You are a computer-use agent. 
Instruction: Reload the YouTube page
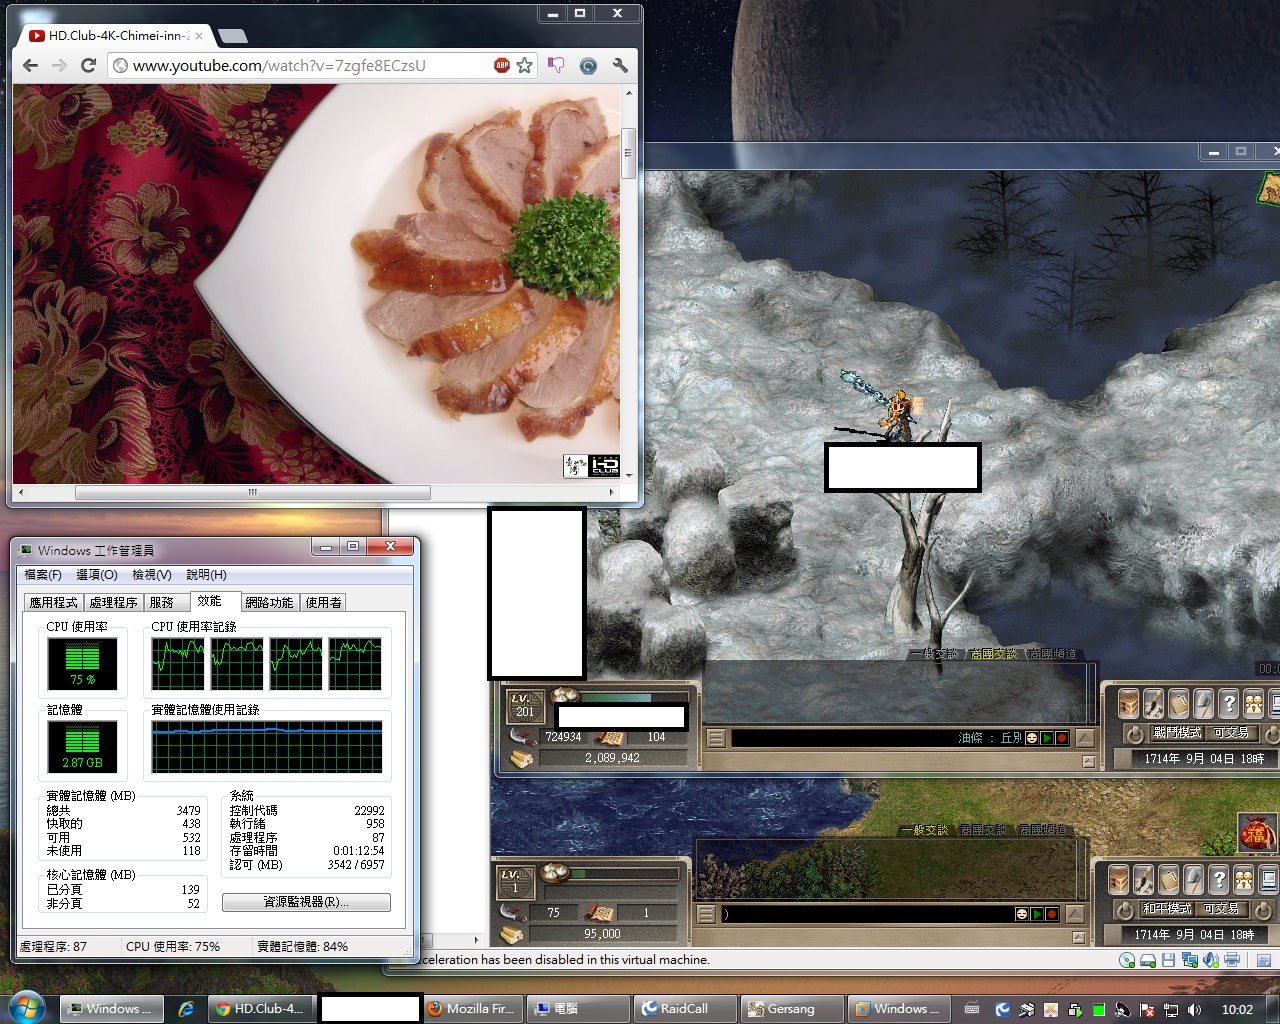[x=88, y=65]
